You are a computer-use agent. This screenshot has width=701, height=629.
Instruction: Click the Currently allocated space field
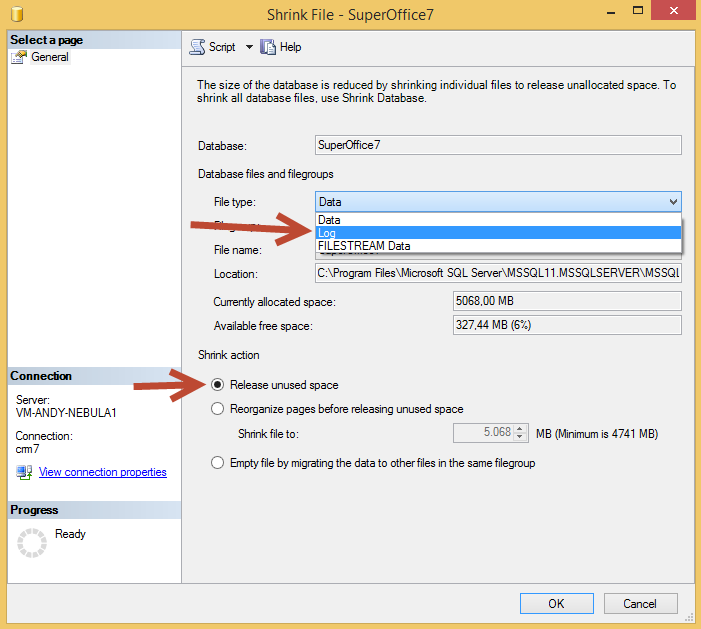(567, 301)
